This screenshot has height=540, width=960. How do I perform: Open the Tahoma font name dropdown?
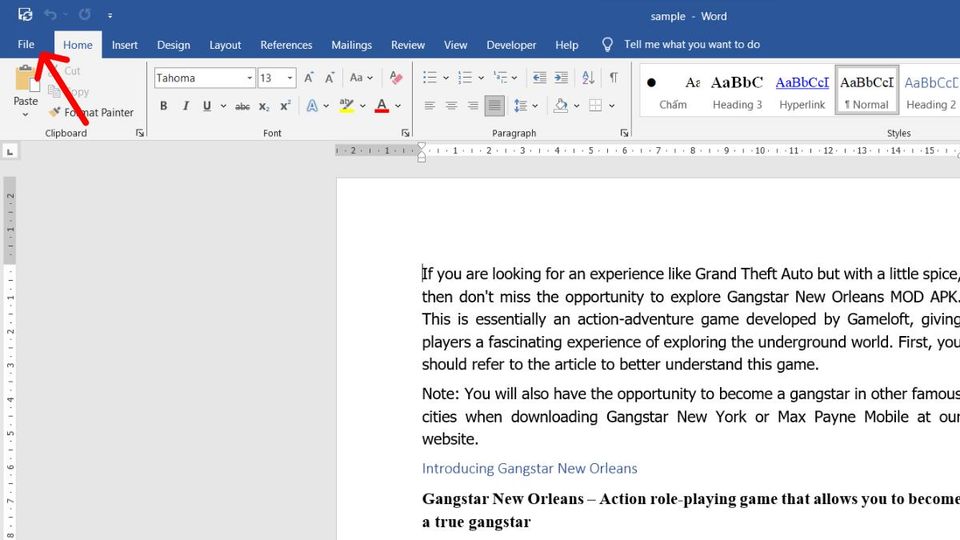click(x=249, y=78)
